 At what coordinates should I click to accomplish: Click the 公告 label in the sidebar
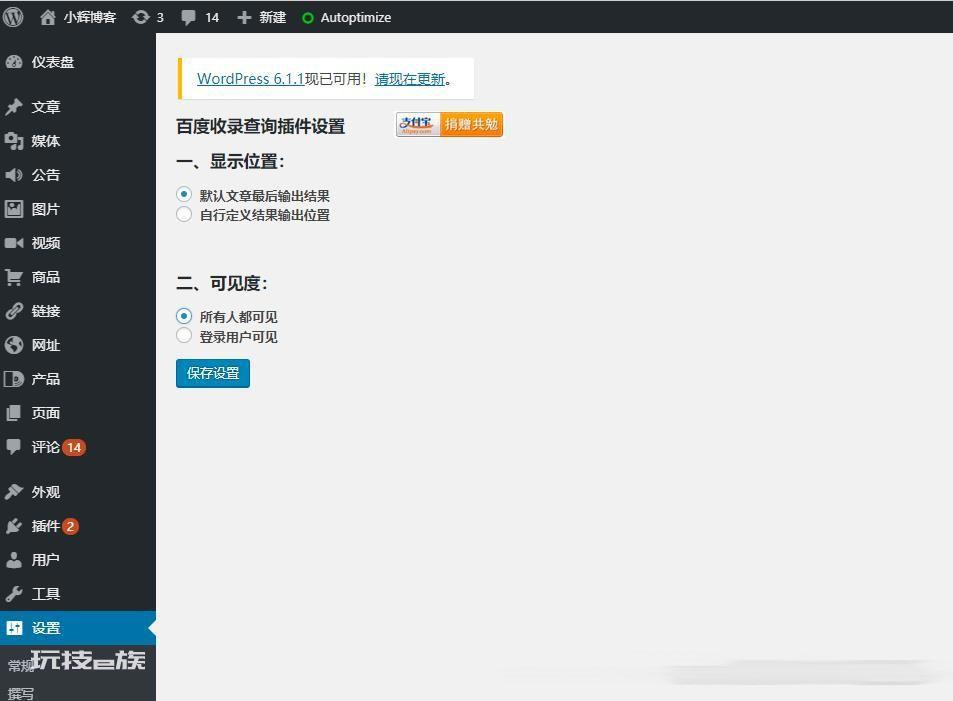(x=46, y=175)
